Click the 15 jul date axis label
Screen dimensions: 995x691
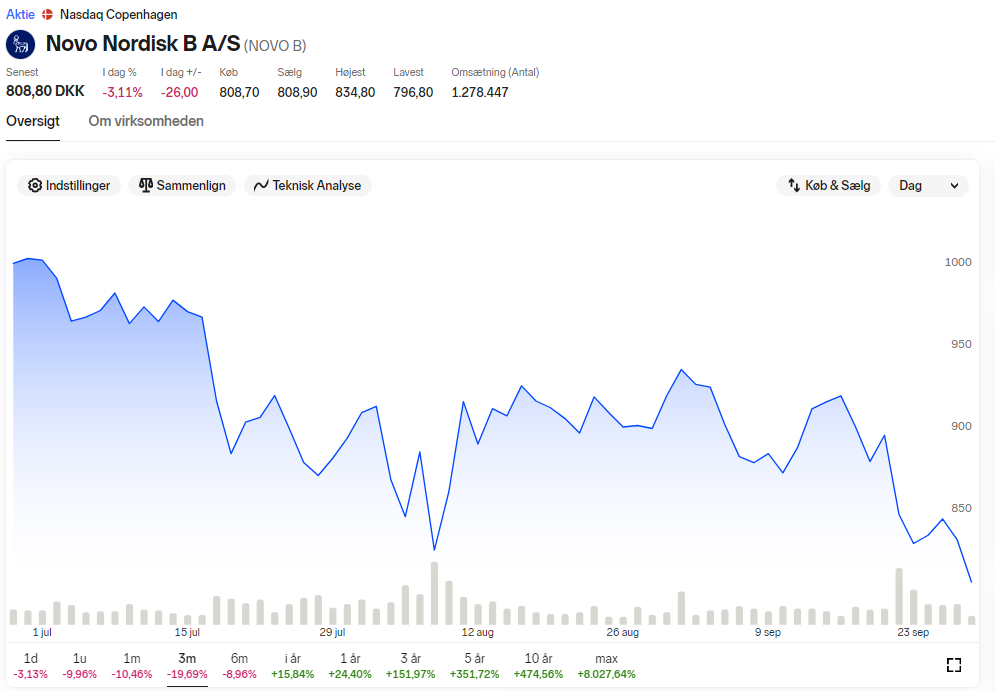click(x=187, y=632)
